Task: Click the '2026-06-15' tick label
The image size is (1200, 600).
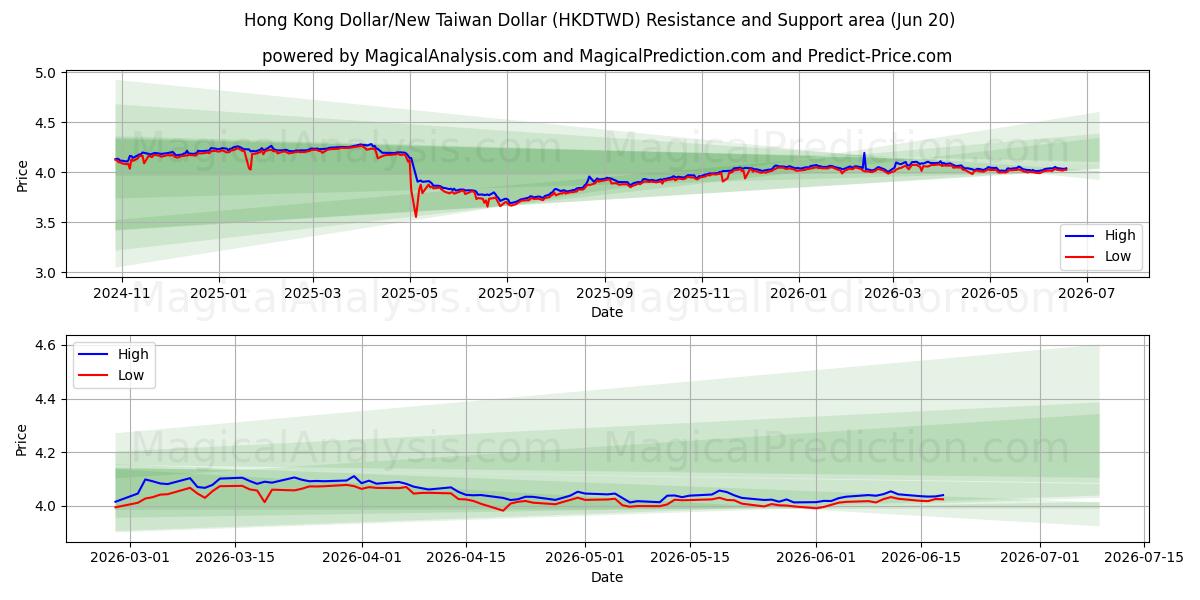Action: [919, 558]
